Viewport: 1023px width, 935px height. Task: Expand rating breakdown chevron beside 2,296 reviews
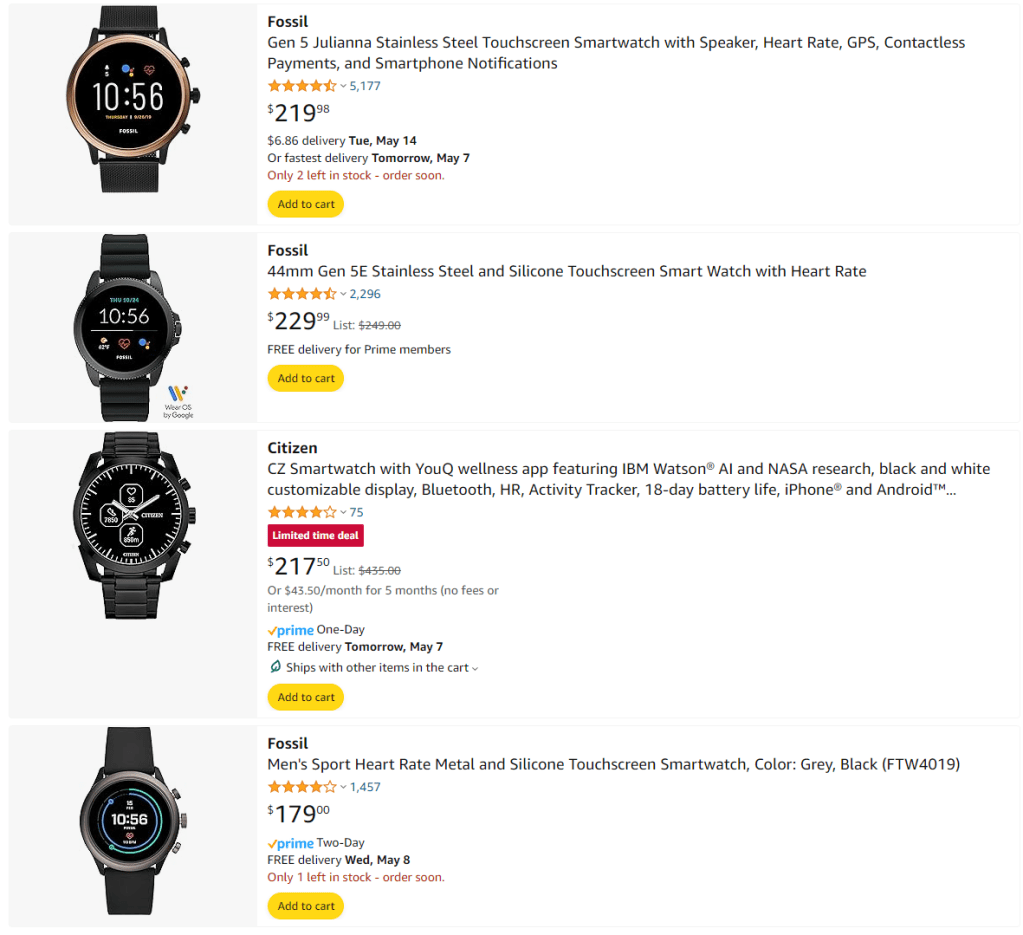343,294
